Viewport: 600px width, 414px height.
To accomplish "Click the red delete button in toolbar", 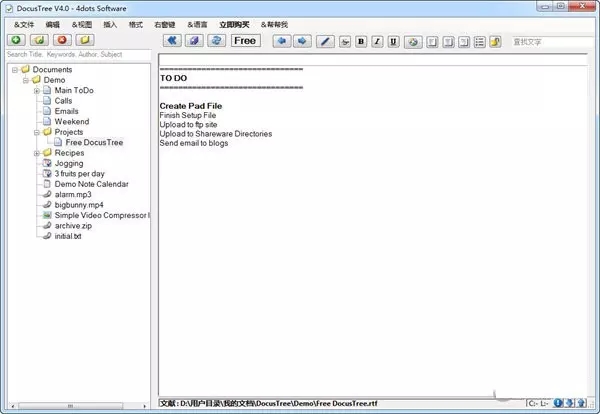I will click(x=62, y=41).
